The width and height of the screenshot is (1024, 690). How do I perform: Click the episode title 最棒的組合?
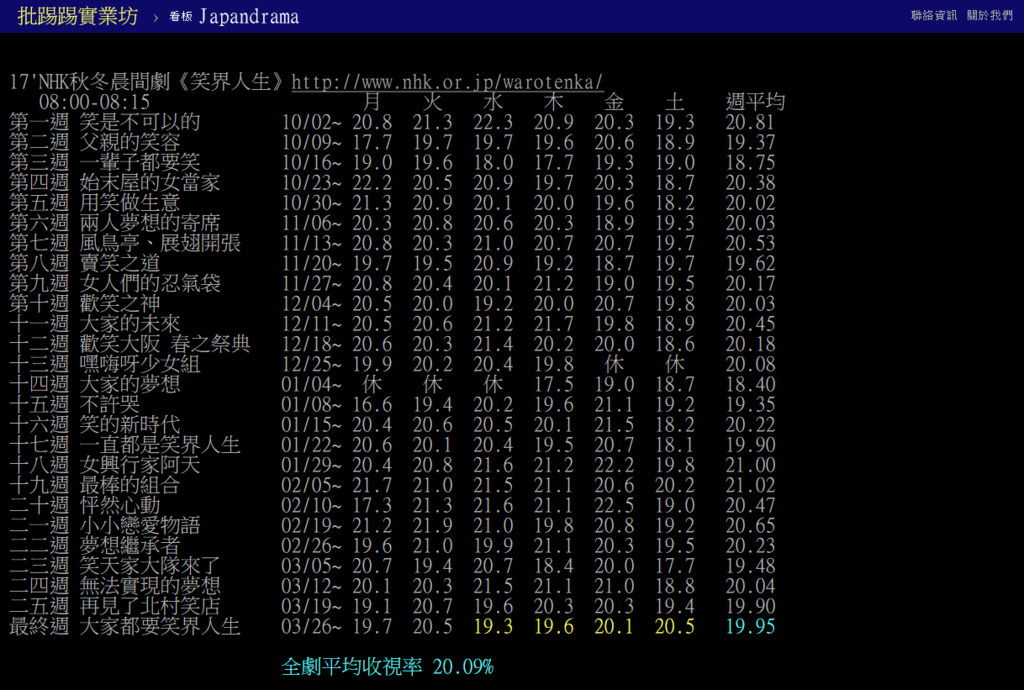(x=130, y=486)
